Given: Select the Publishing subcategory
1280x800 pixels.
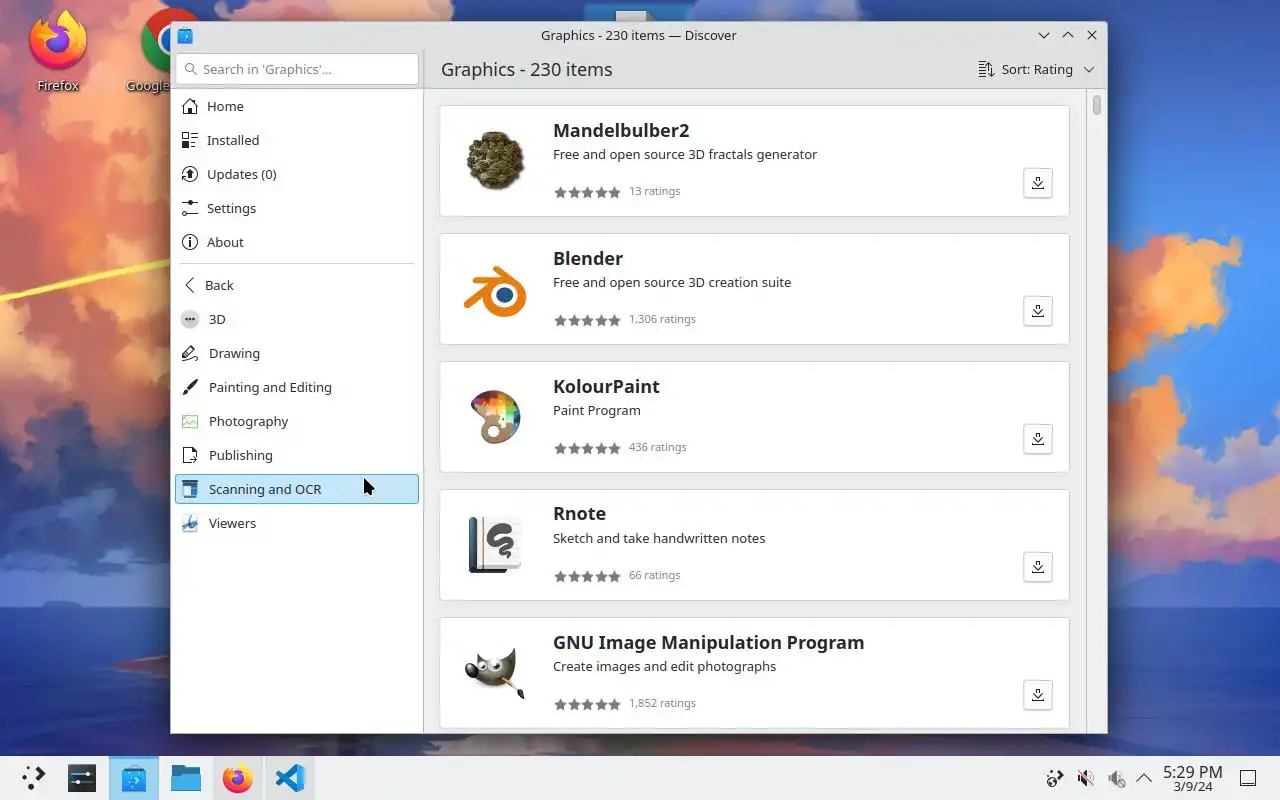Looking at the screenshot, I should (x=297, y=455).
